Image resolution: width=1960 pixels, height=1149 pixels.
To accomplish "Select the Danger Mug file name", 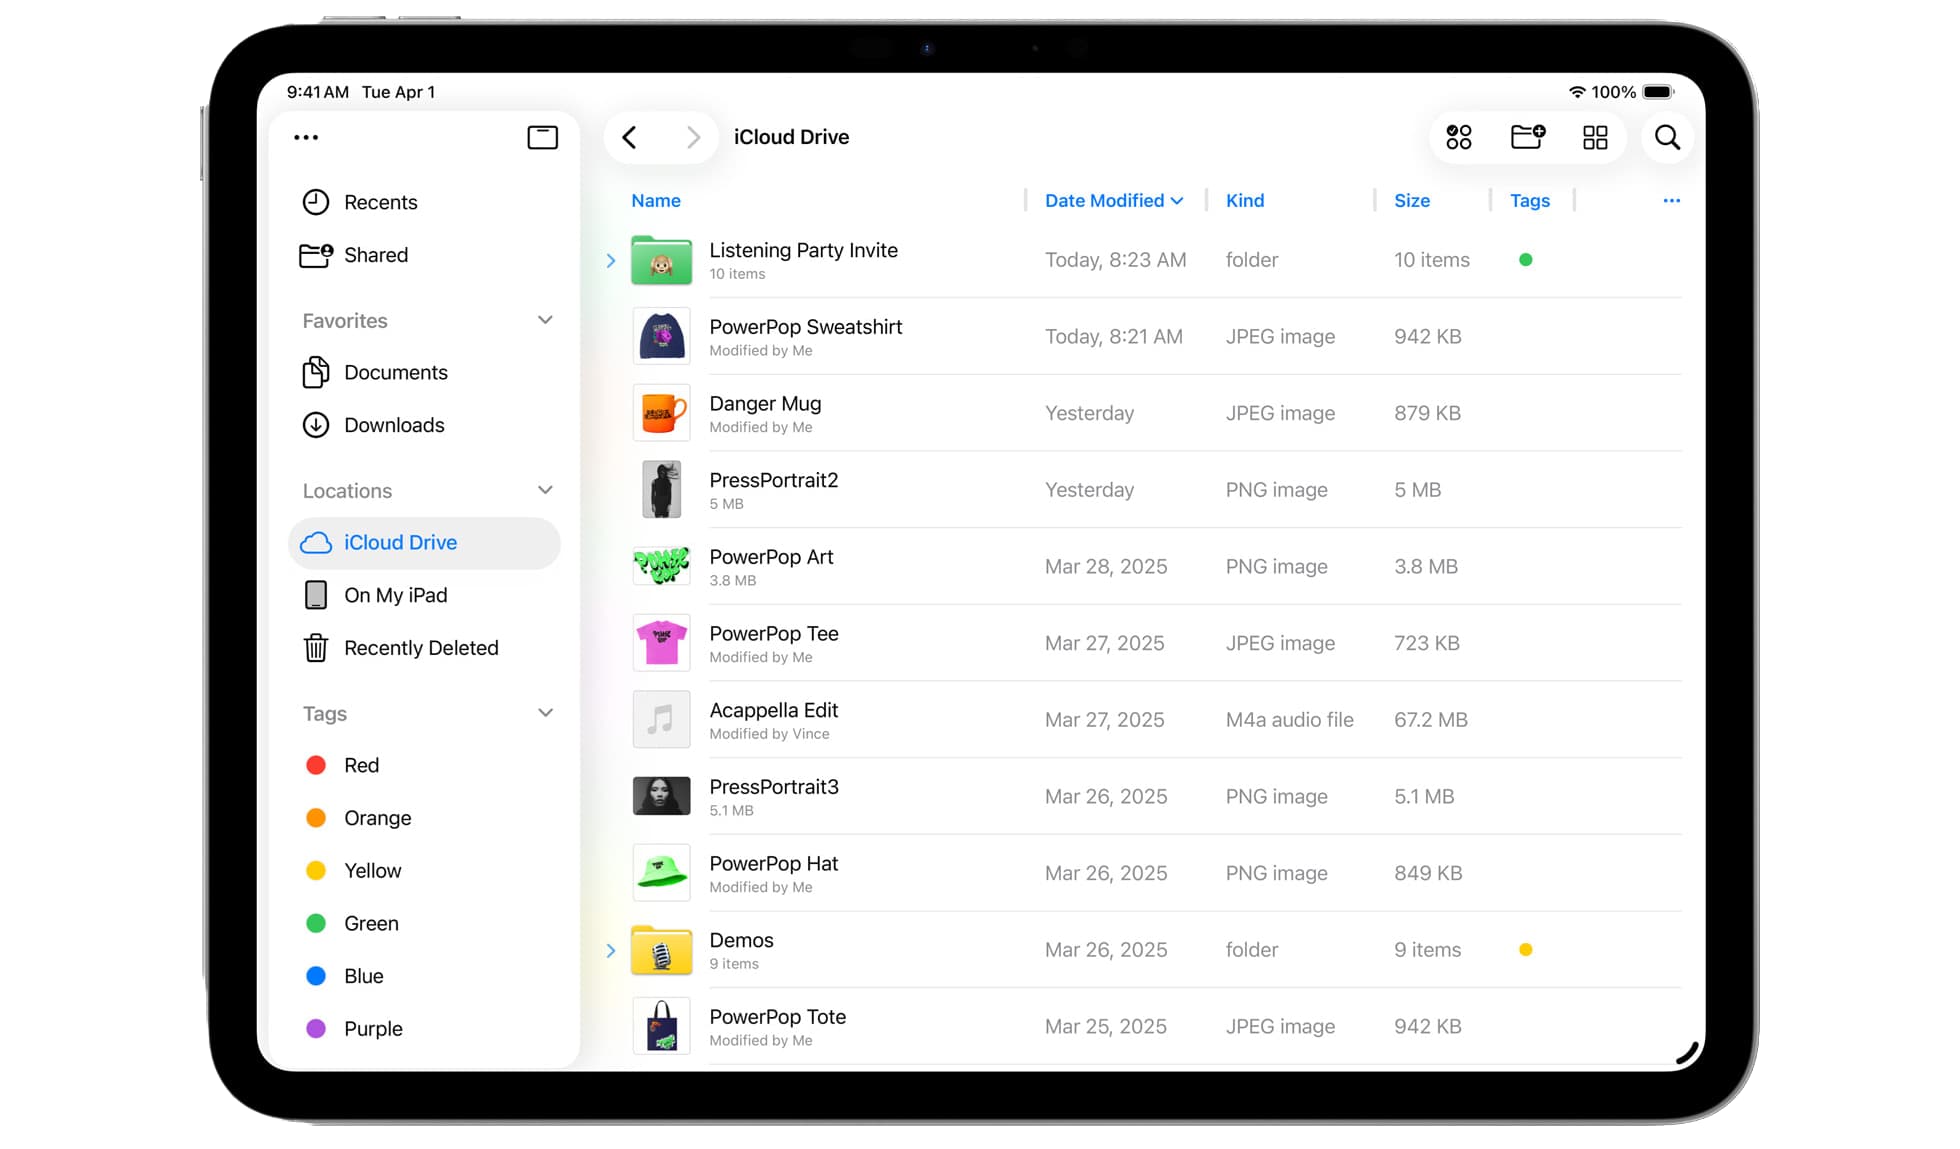I will tap(765, 404).
